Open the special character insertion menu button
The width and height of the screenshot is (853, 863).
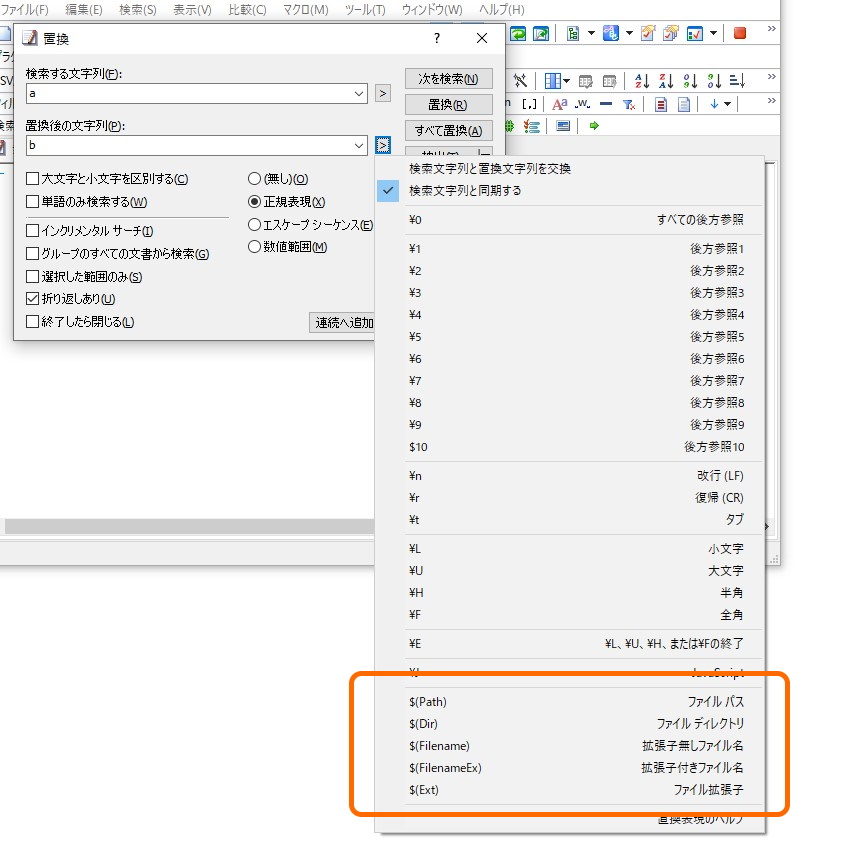[382, 147]
